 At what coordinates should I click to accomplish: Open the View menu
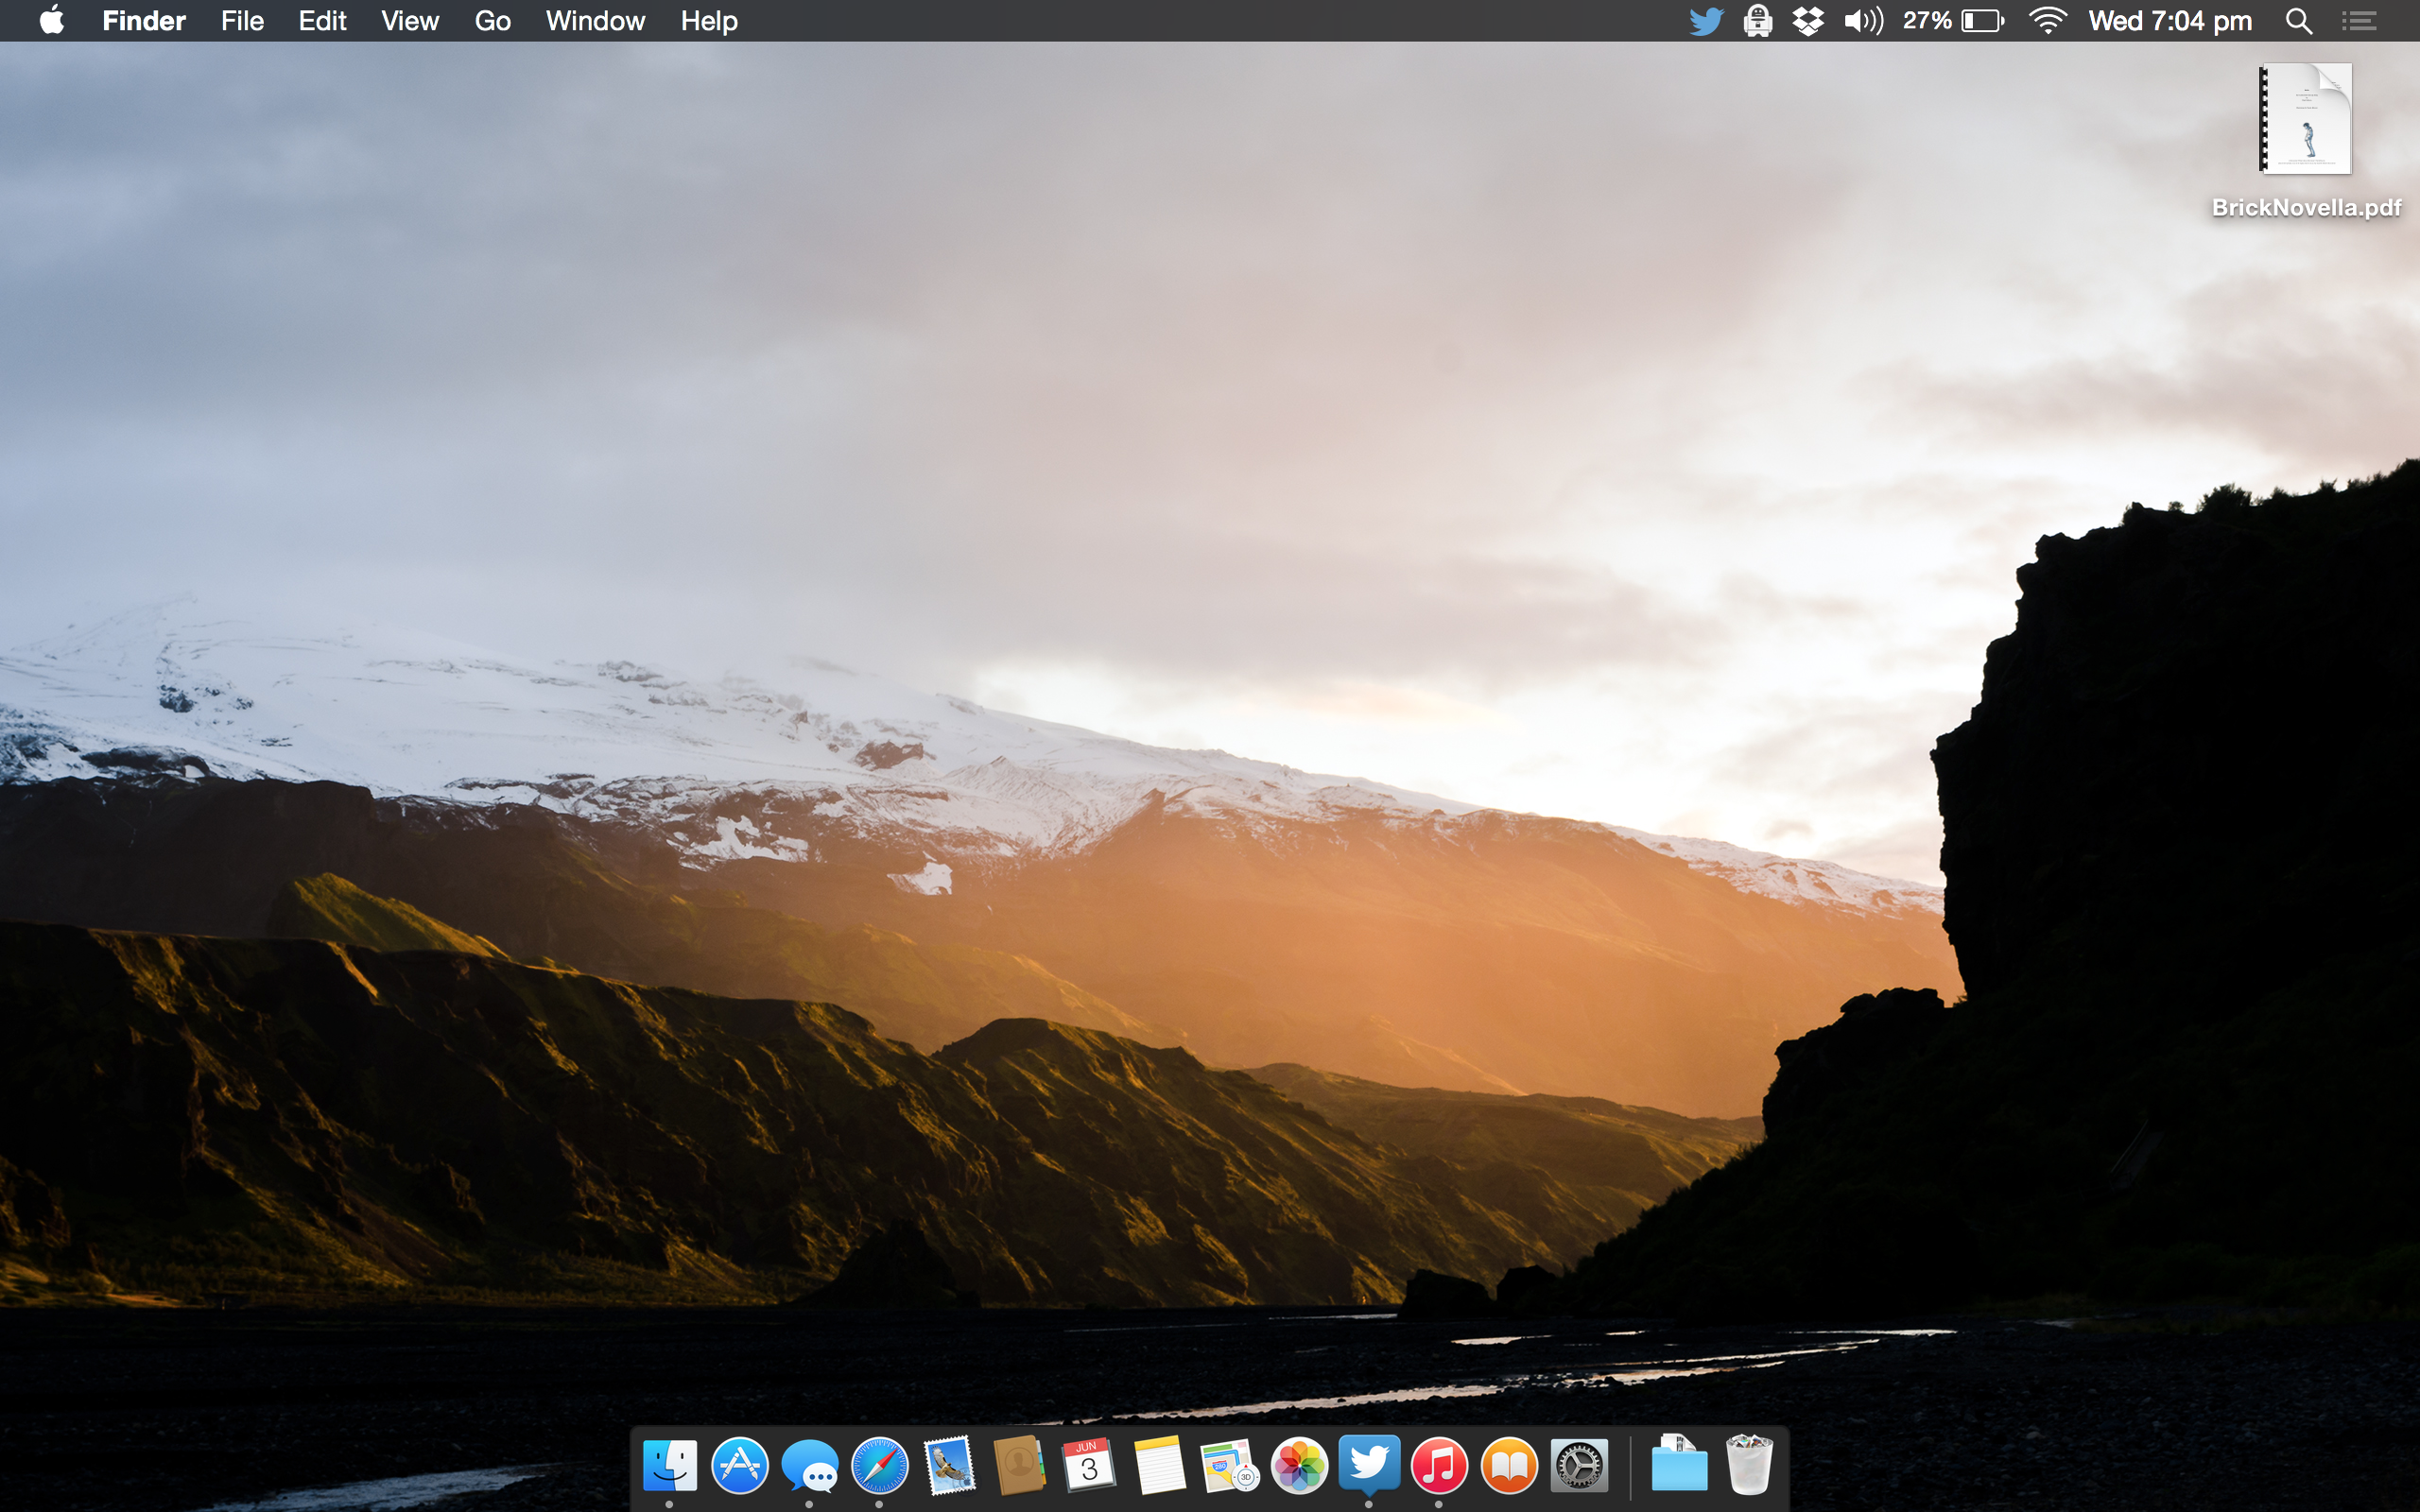[x=410, y=20]
